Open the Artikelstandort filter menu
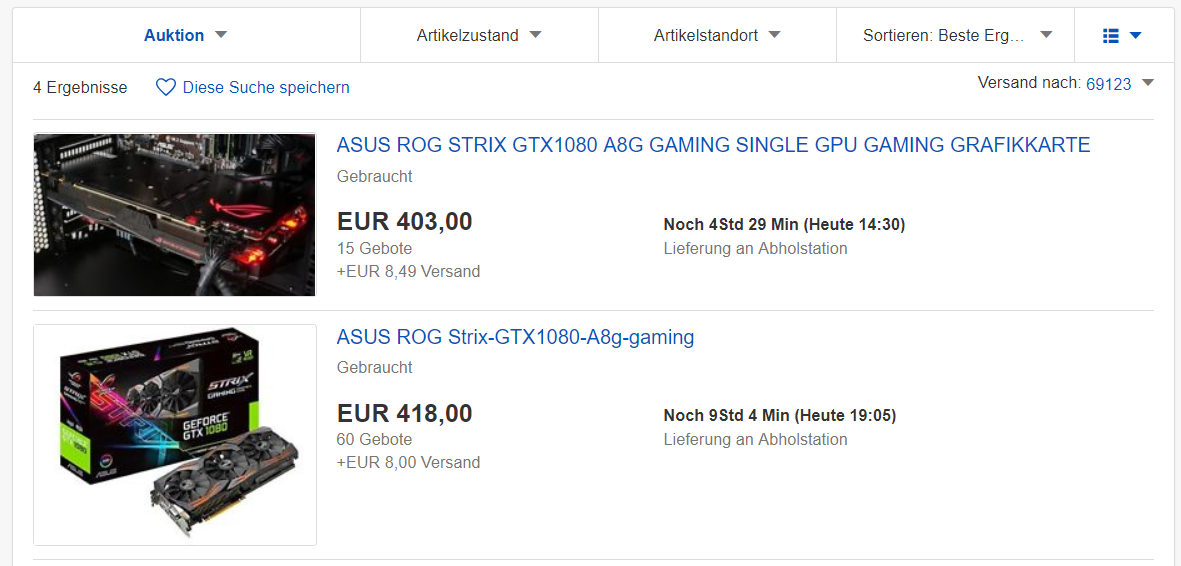The image size is (1181, 566). tap(704, 36)
